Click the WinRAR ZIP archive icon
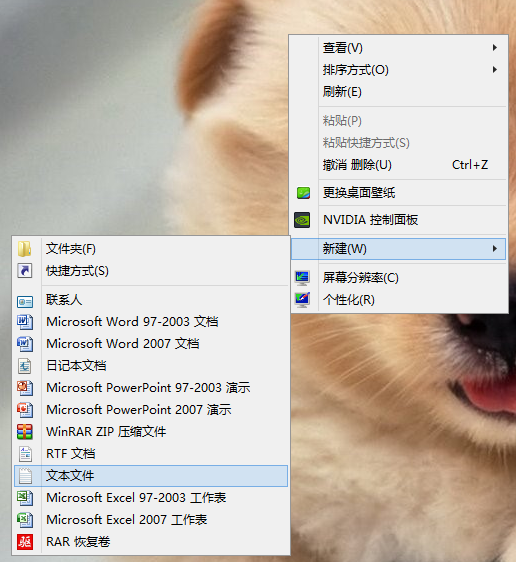This screenshot has width=516, height=562. 25,432
